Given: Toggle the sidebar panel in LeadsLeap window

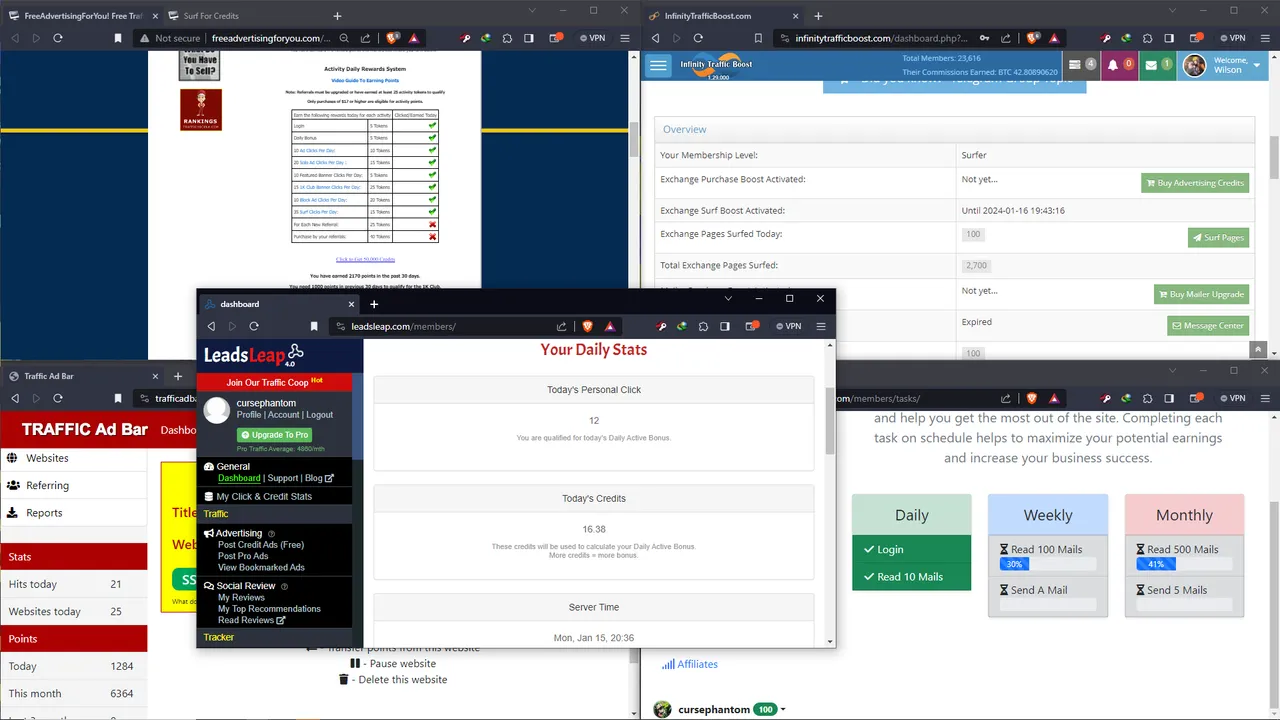Looking at the screenshot, I should pyautogui.click(x=725, y=326).
